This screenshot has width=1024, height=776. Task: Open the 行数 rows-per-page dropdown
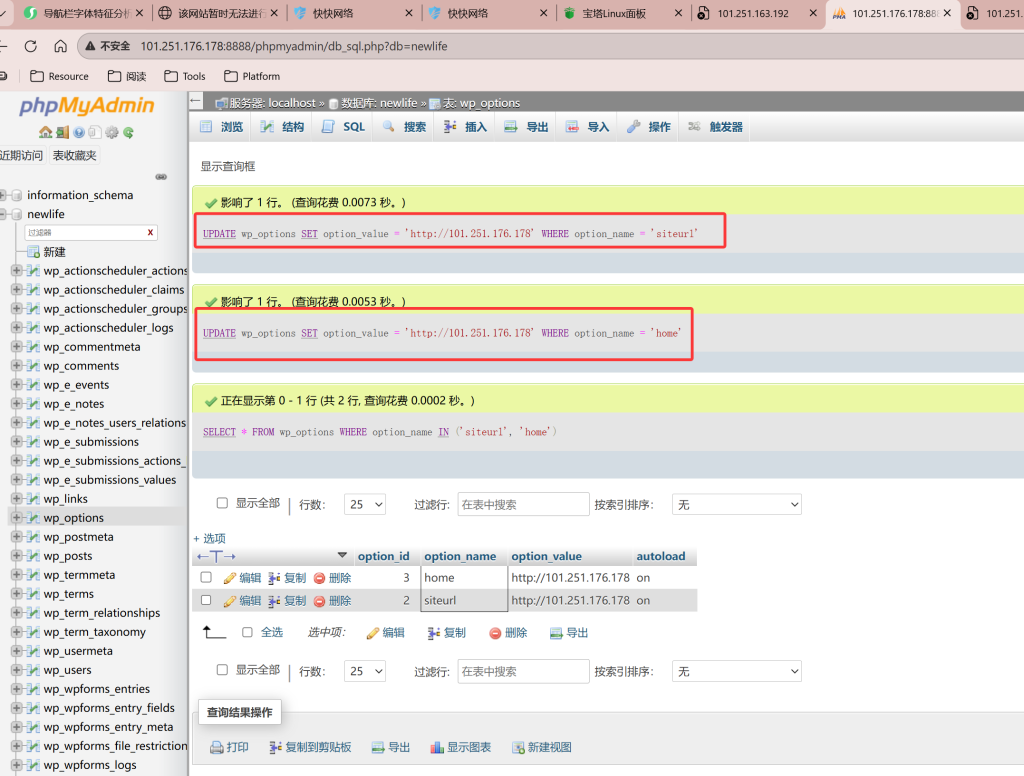pyautogui.click(x=364, y=504)
